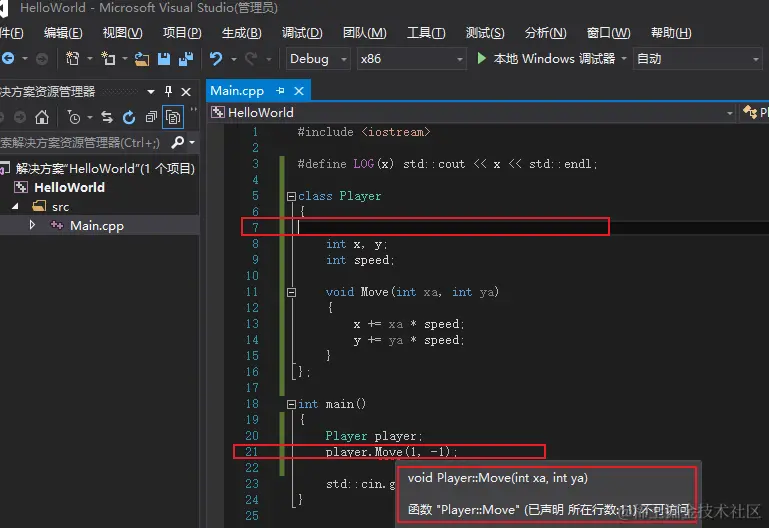Click the New Project toolbar icon

tap(73, 58)
